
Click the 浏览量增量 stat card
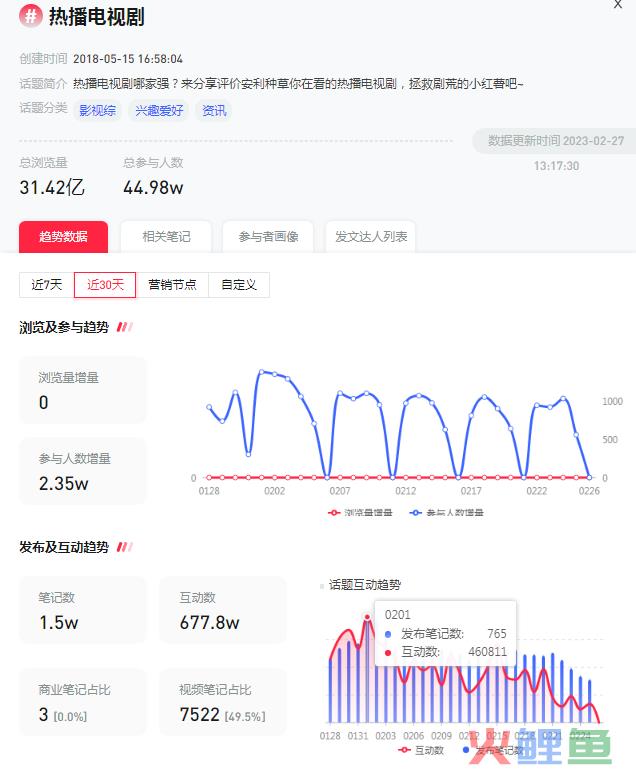click(83, 390)
